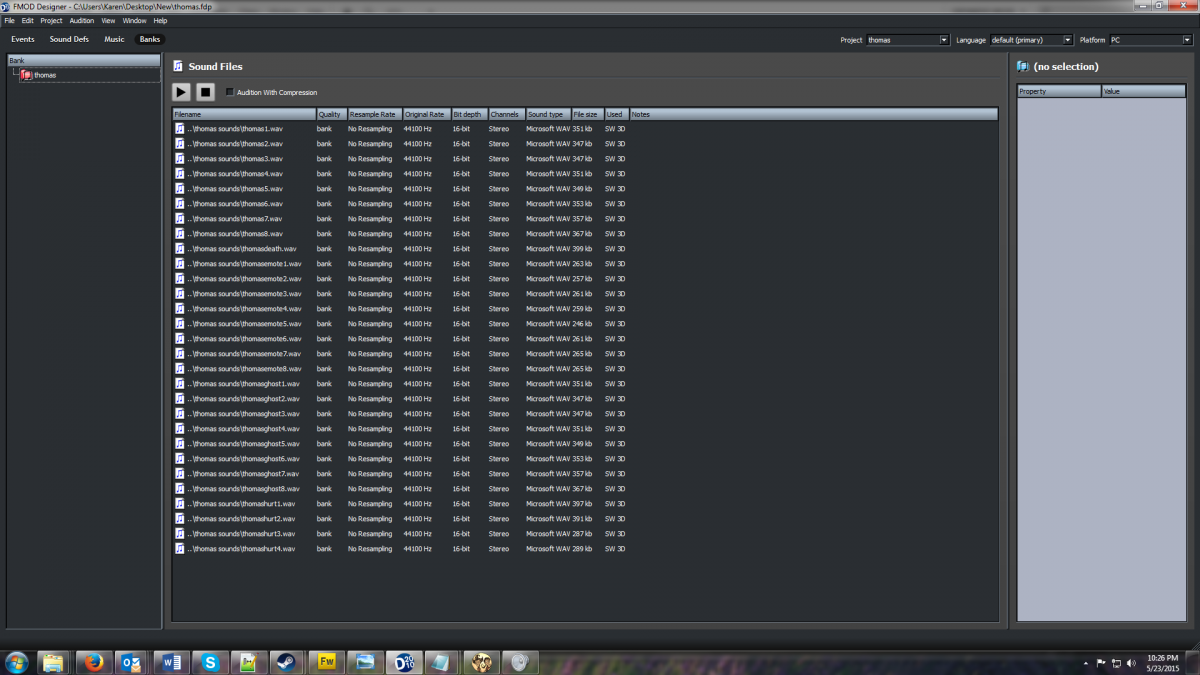Open the View menu
This screenshot has width=1200, height=675.
(108, 20)
